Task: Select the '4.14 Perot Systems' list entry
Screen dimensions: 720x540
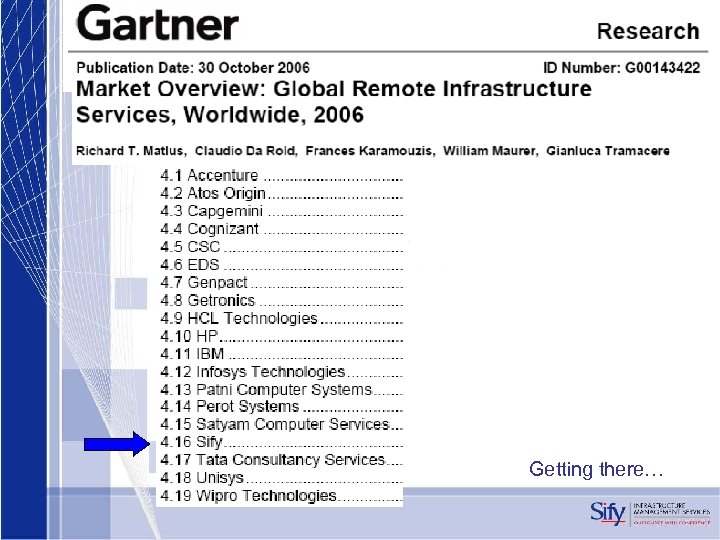Action: 281,406
